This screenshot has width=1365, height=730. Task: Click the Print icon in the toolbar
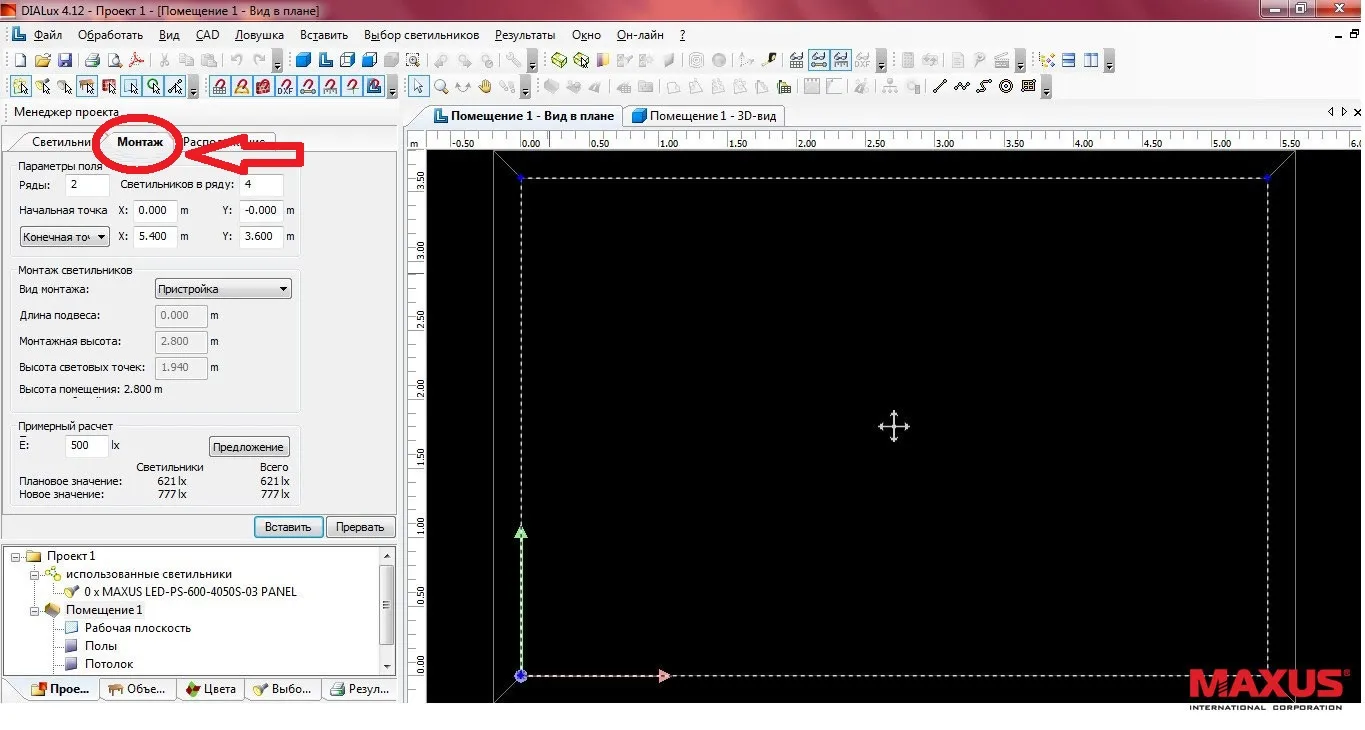pos(92,60)
